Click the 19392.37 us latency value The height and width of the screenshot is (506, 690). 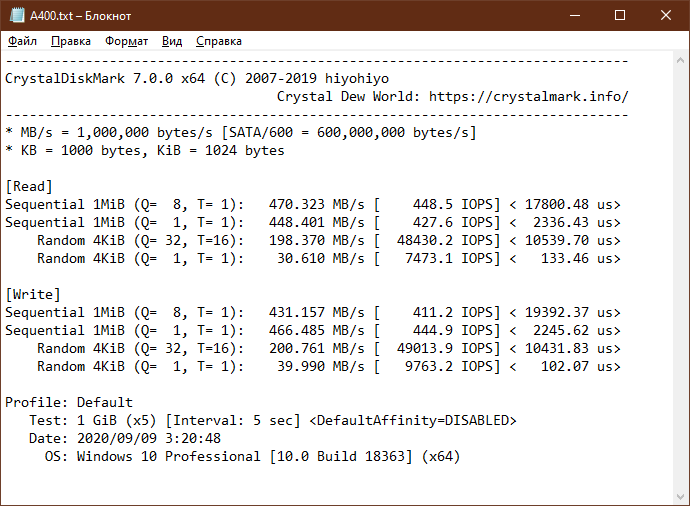pyautogui.click(x=569, y=312)
